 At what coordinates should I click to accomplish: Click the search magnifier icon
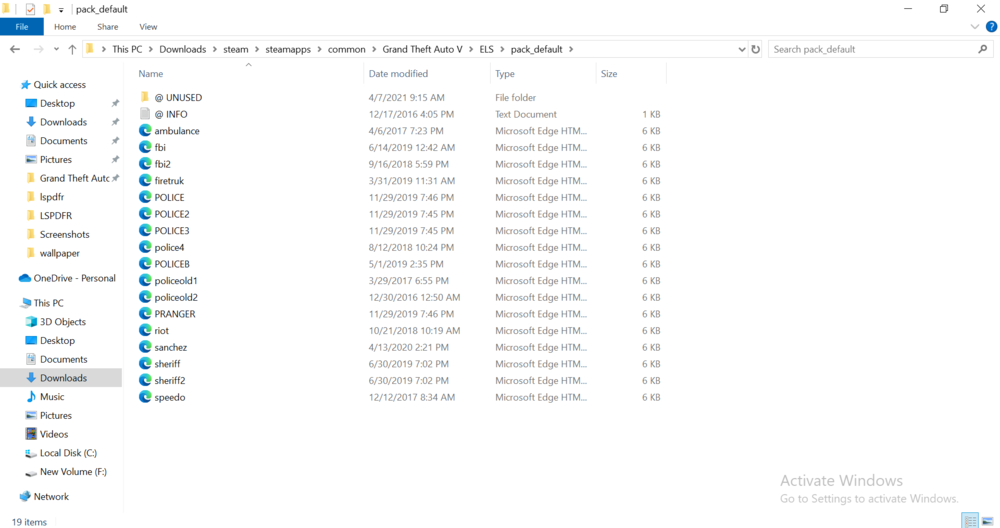point(983,49)
